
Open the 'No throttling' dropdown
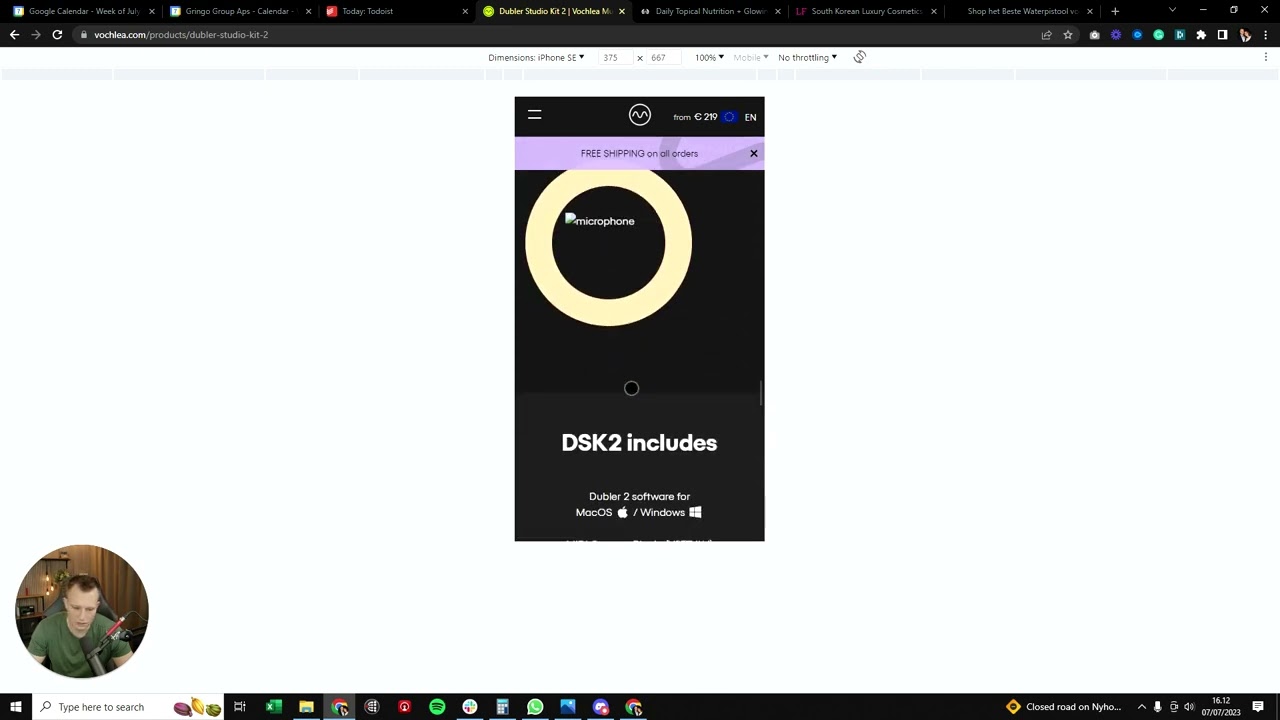[807, 57]
